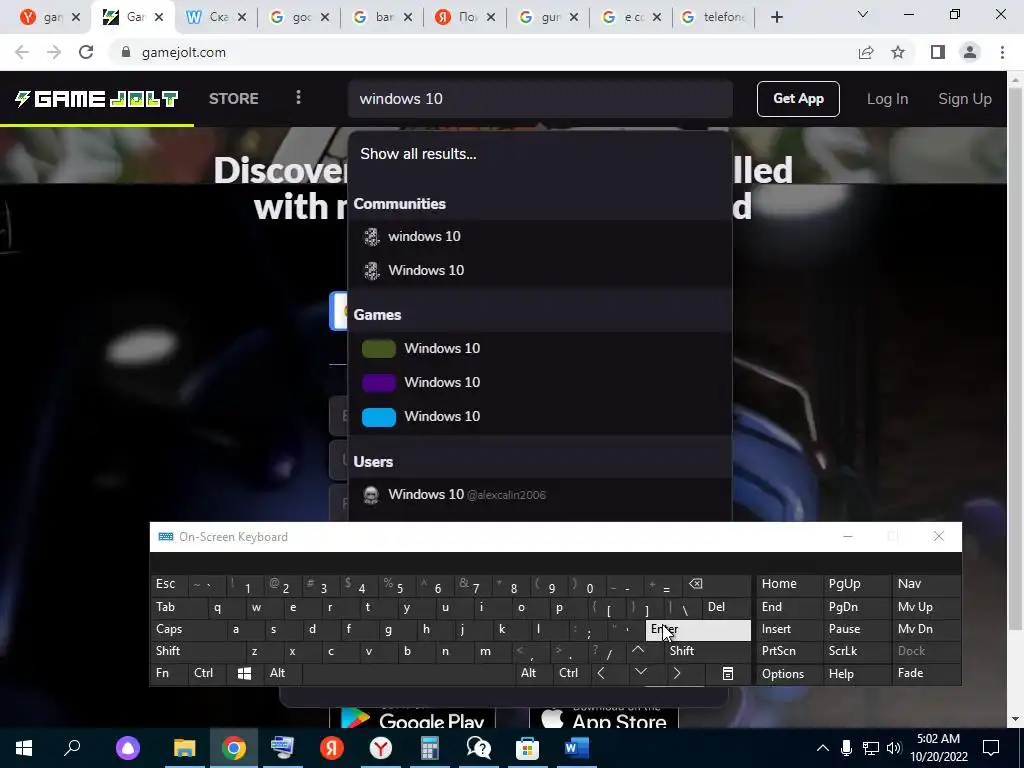Bookmark this page with the star icon
The height and width of the screenshot is (768, 1024).
[898, 52]
